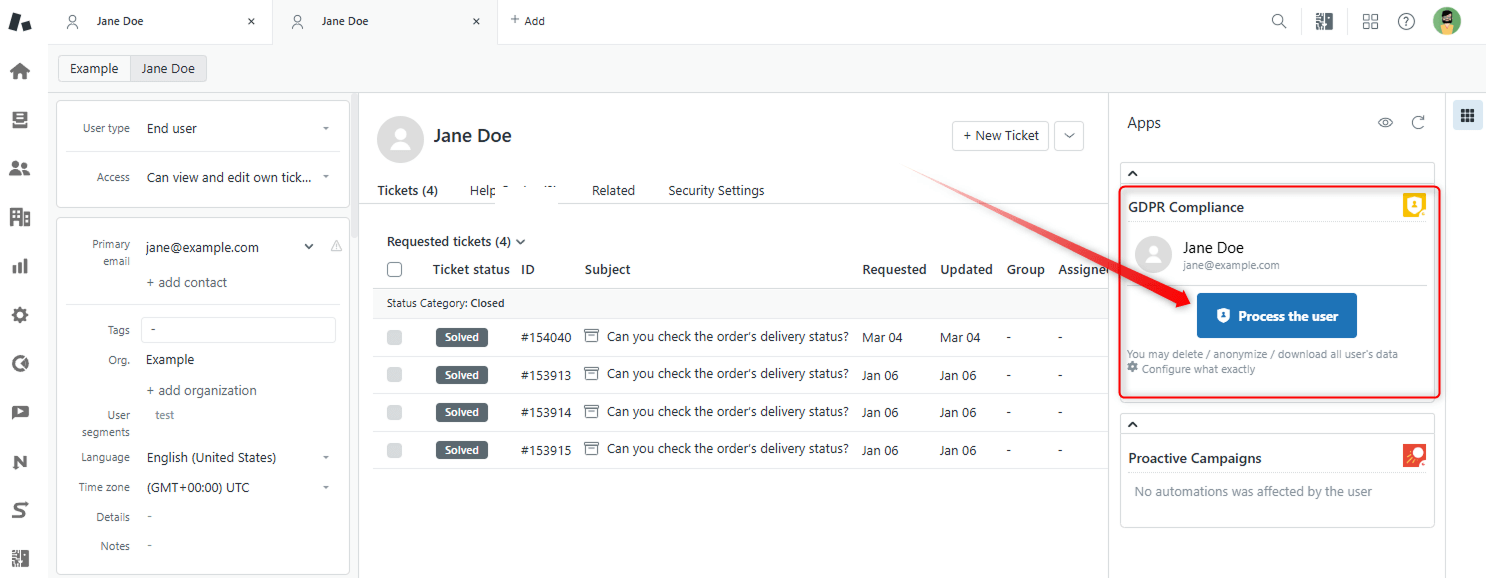1486x578 pixels.
Task: Open the Configure what exactly link
Action: (1198, 369)
